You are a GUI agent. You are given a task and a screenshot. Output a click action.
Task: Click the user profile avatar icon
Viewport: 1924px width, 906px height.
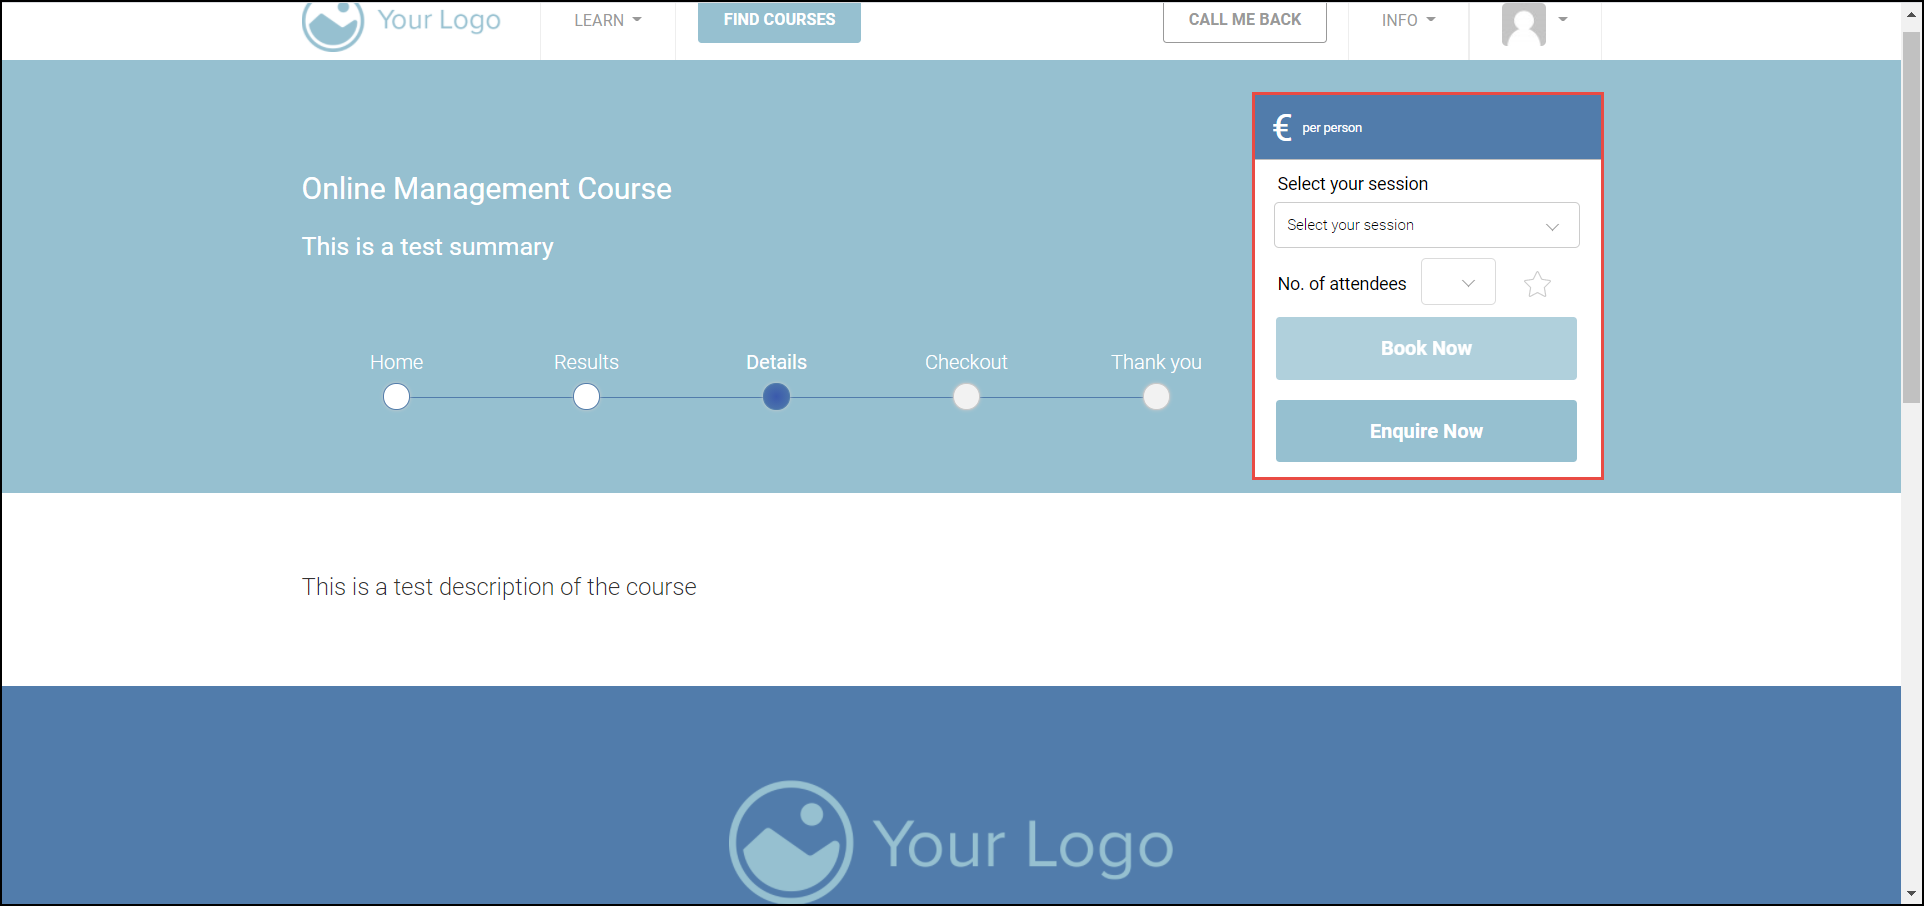coord(1523,24)
